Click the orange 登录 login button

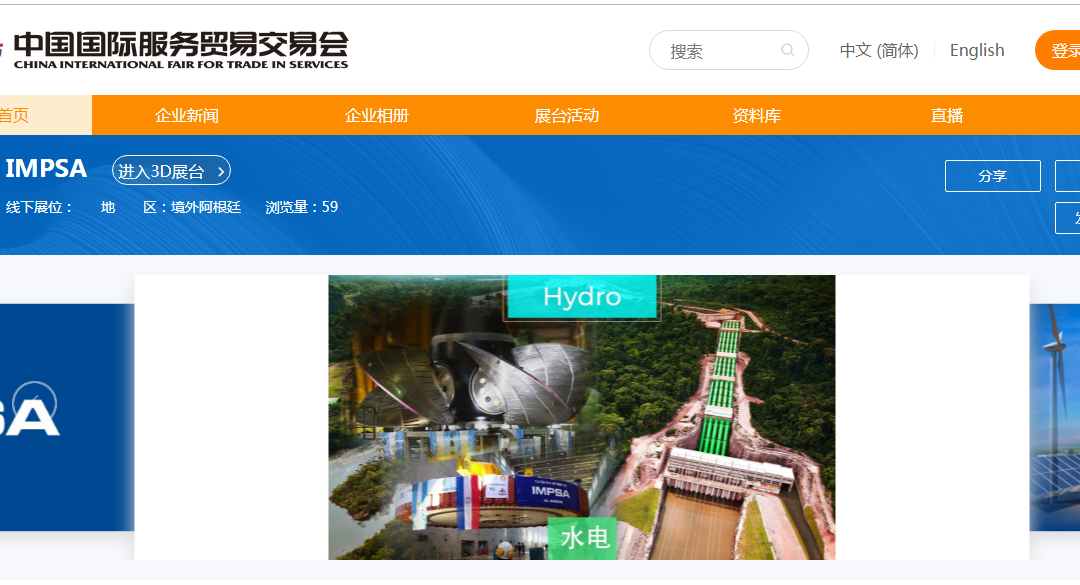tap(1058, 50)
